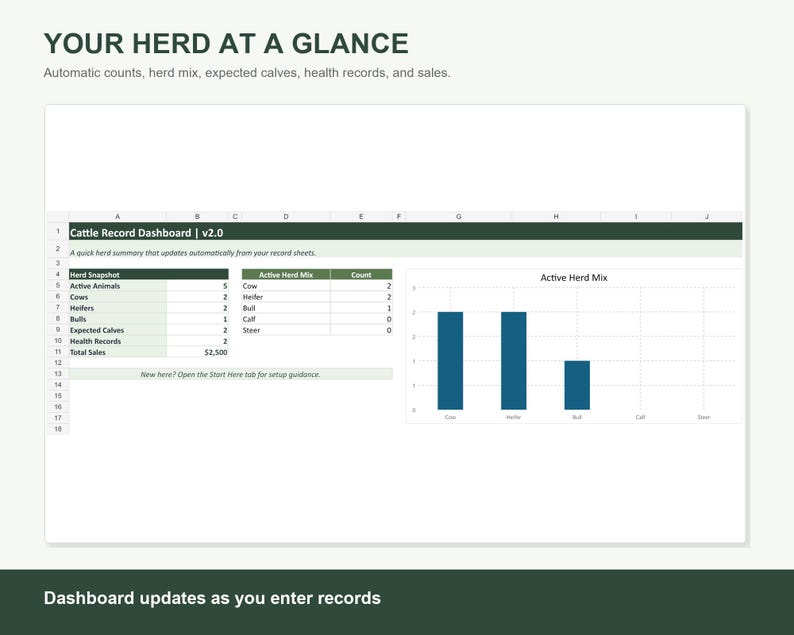Click the 'Calf' axis label under chart
794x635 pixels.
(640, 417)
